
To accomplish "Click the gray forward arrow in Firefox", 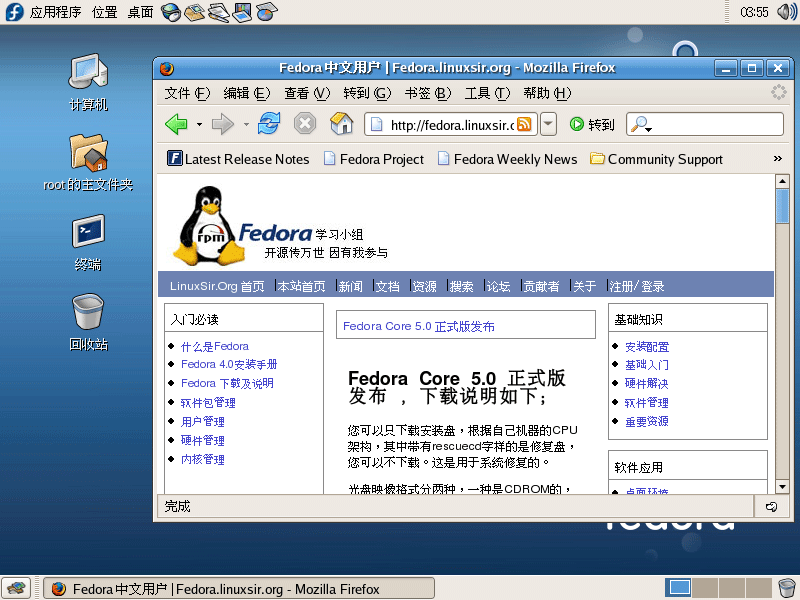I will pyautogui.click(x=223, y=124).
